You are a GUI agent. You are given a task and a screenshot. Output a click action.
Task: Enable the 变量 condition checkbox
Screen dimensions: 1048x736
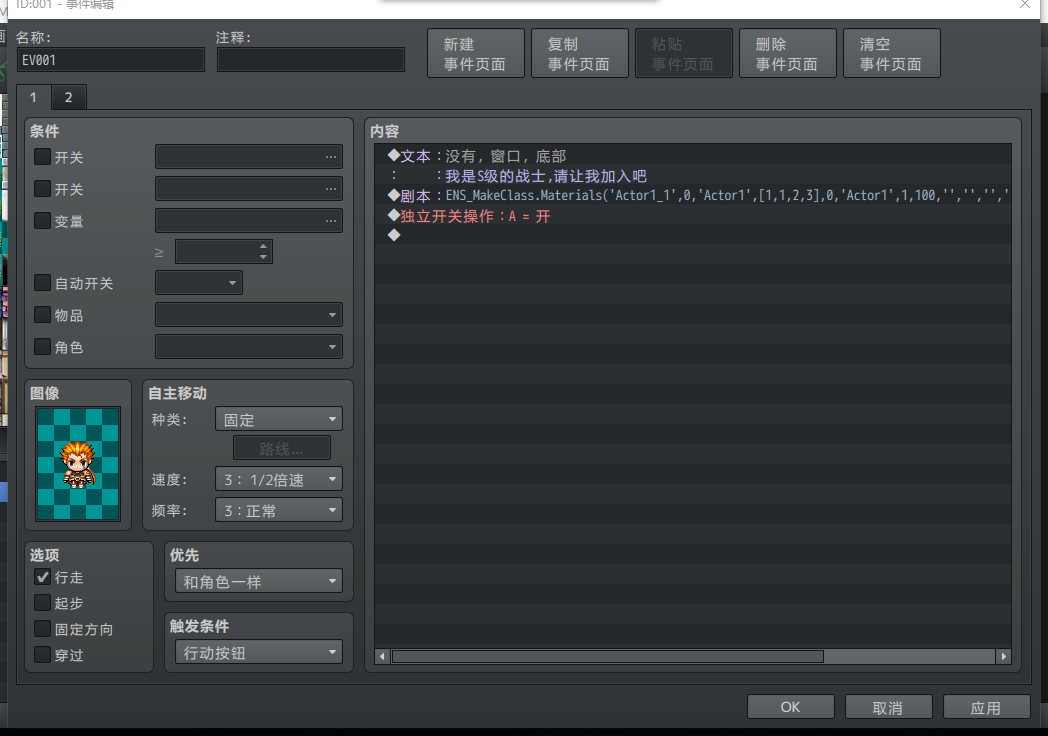pyautogui.click(x=42, y=221)
